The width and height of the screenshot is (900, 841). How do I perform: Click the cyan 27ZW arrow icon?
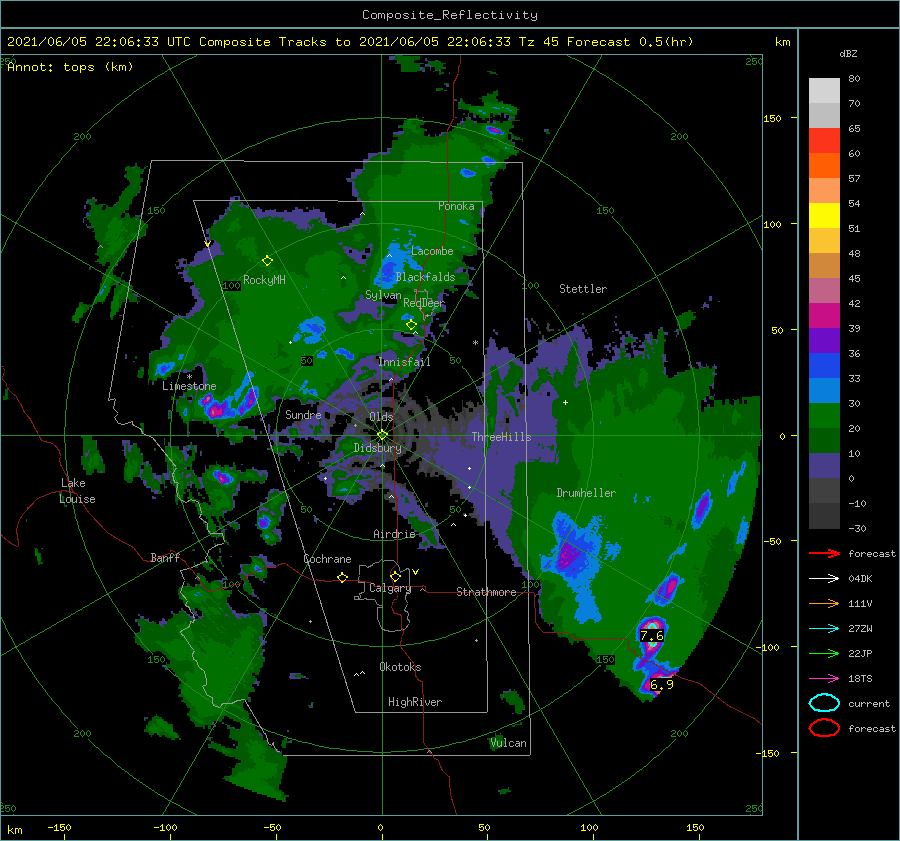click(x=824, y=629)
